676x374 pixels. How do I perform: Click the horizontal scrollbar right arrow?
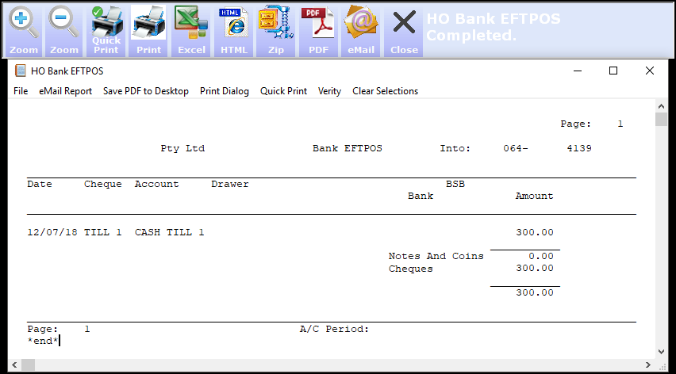coord(648,365)
